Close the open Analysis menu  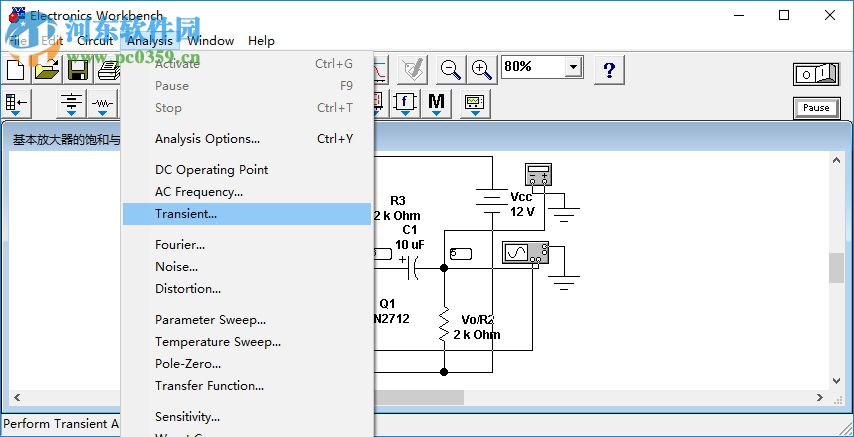tap(150, 41)
